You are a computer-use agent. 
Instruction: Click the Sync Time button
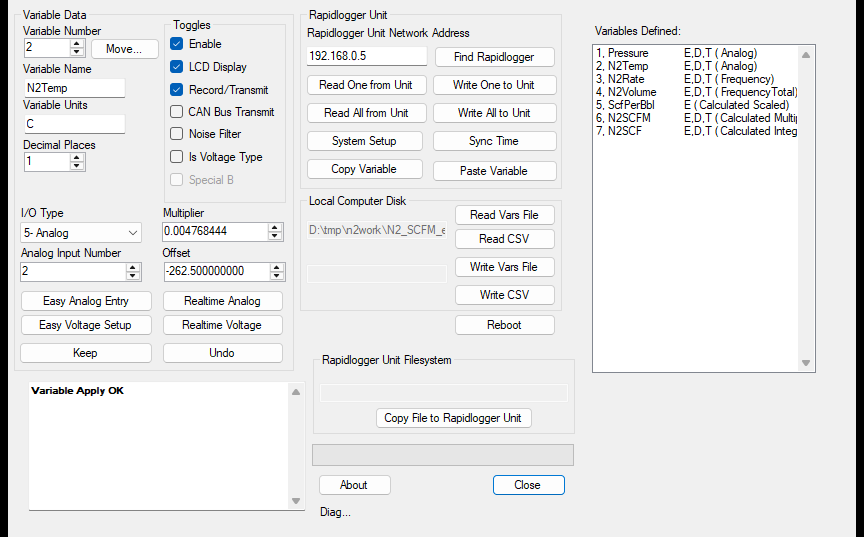click(x=494, y=141)
